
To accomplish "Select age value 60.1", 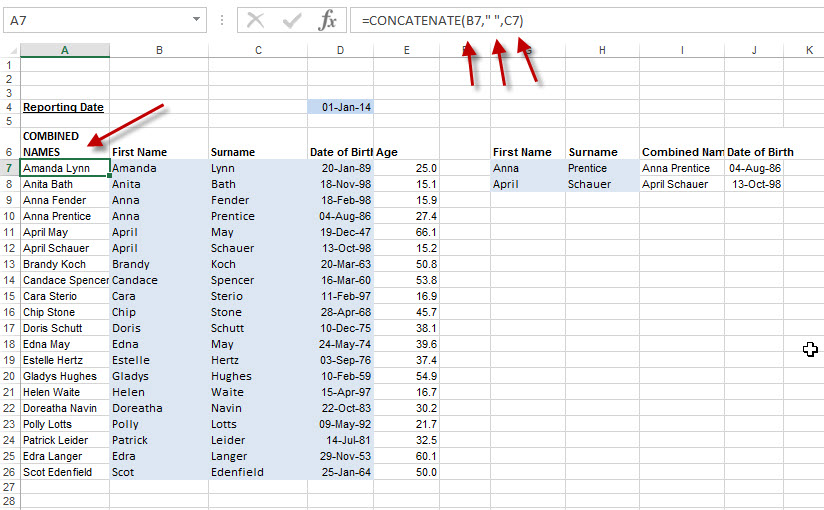I will 406,456.
